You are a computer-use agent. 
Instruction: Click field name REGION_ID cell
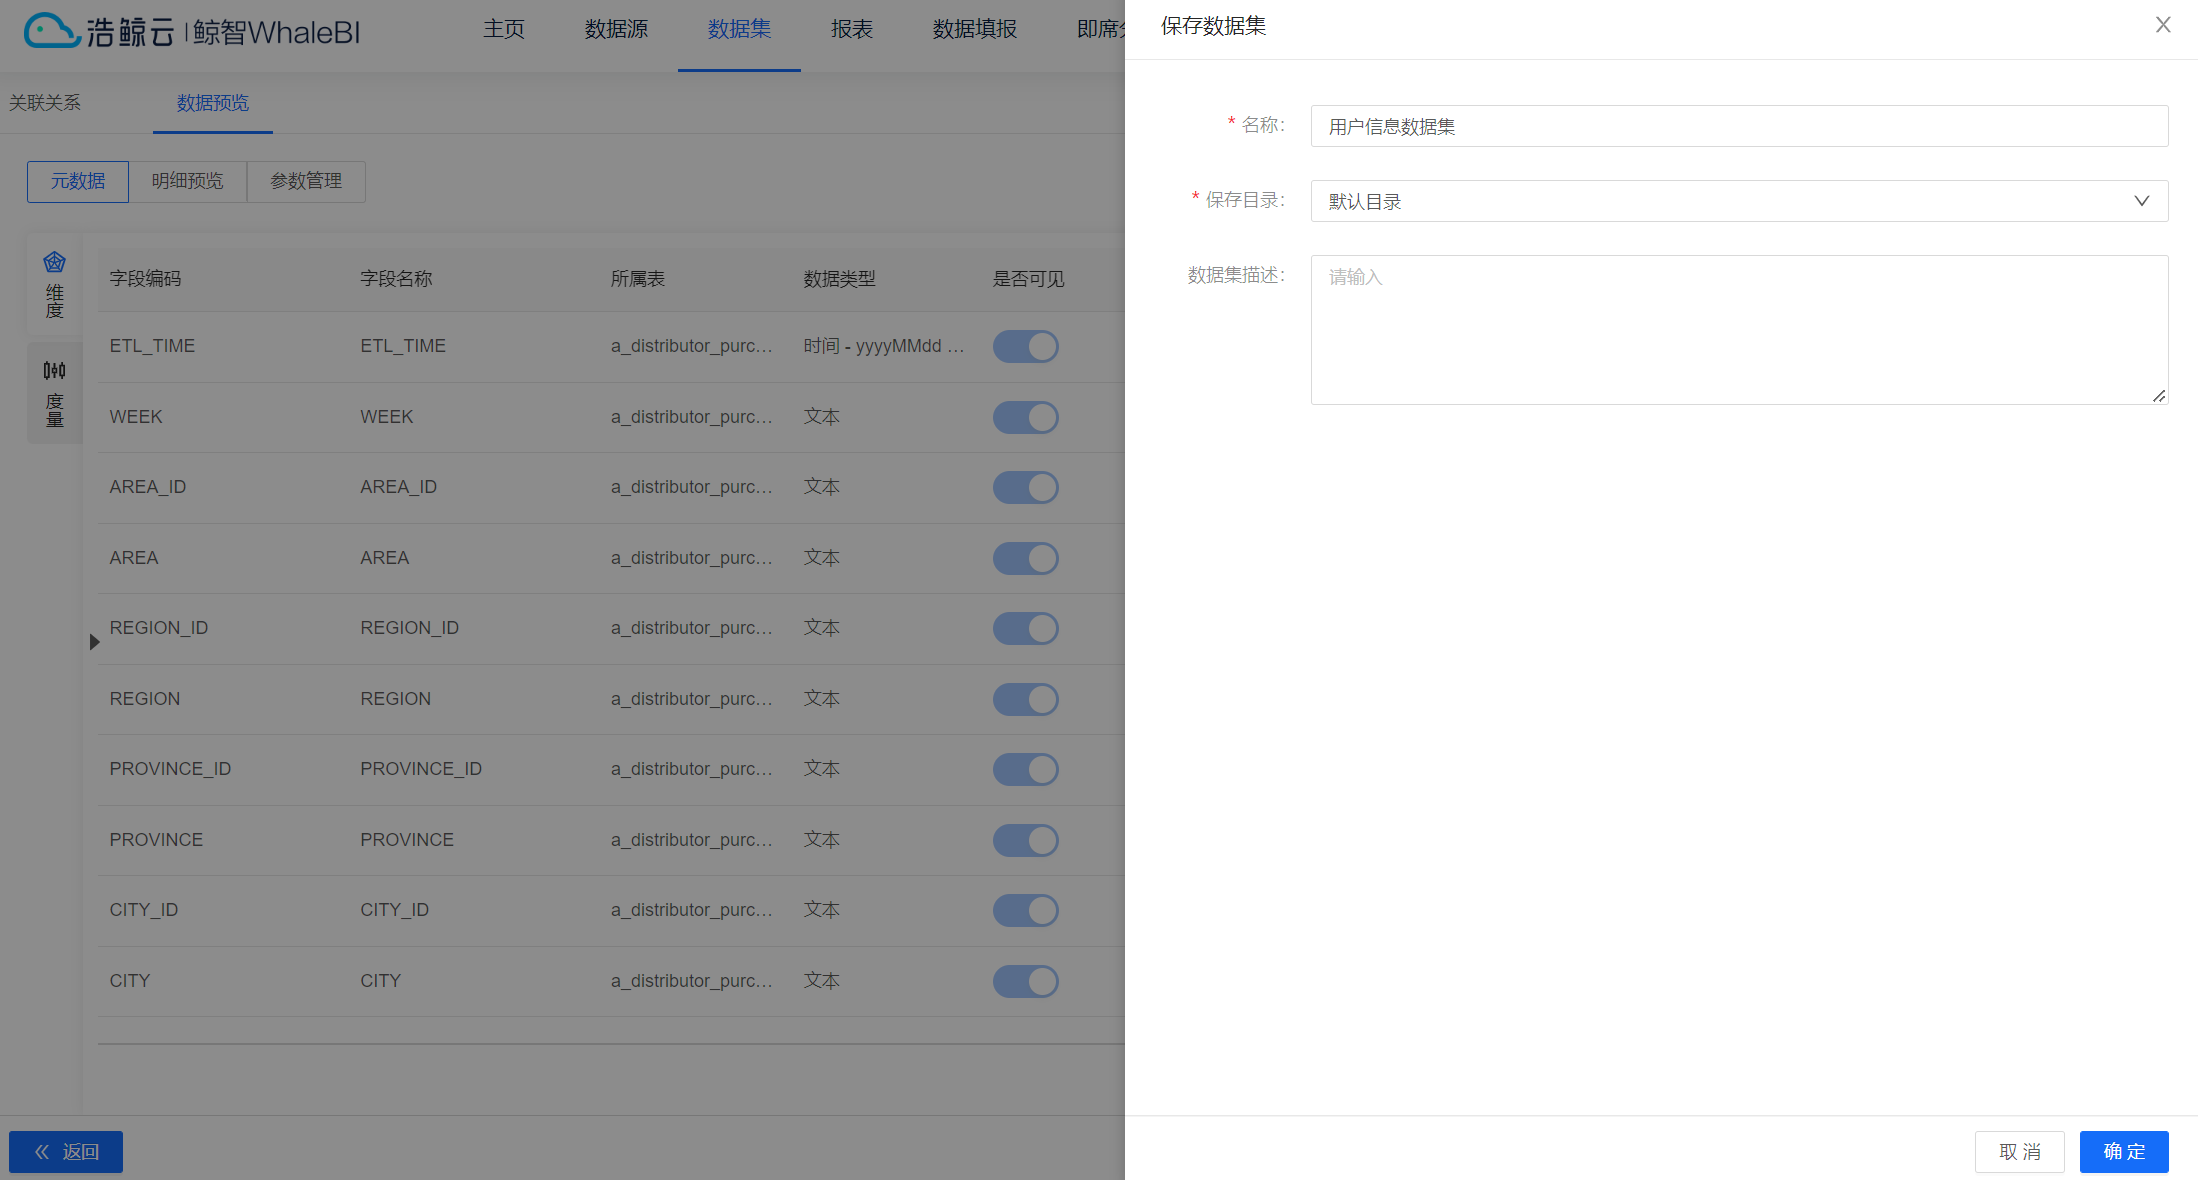pos(409,628)
